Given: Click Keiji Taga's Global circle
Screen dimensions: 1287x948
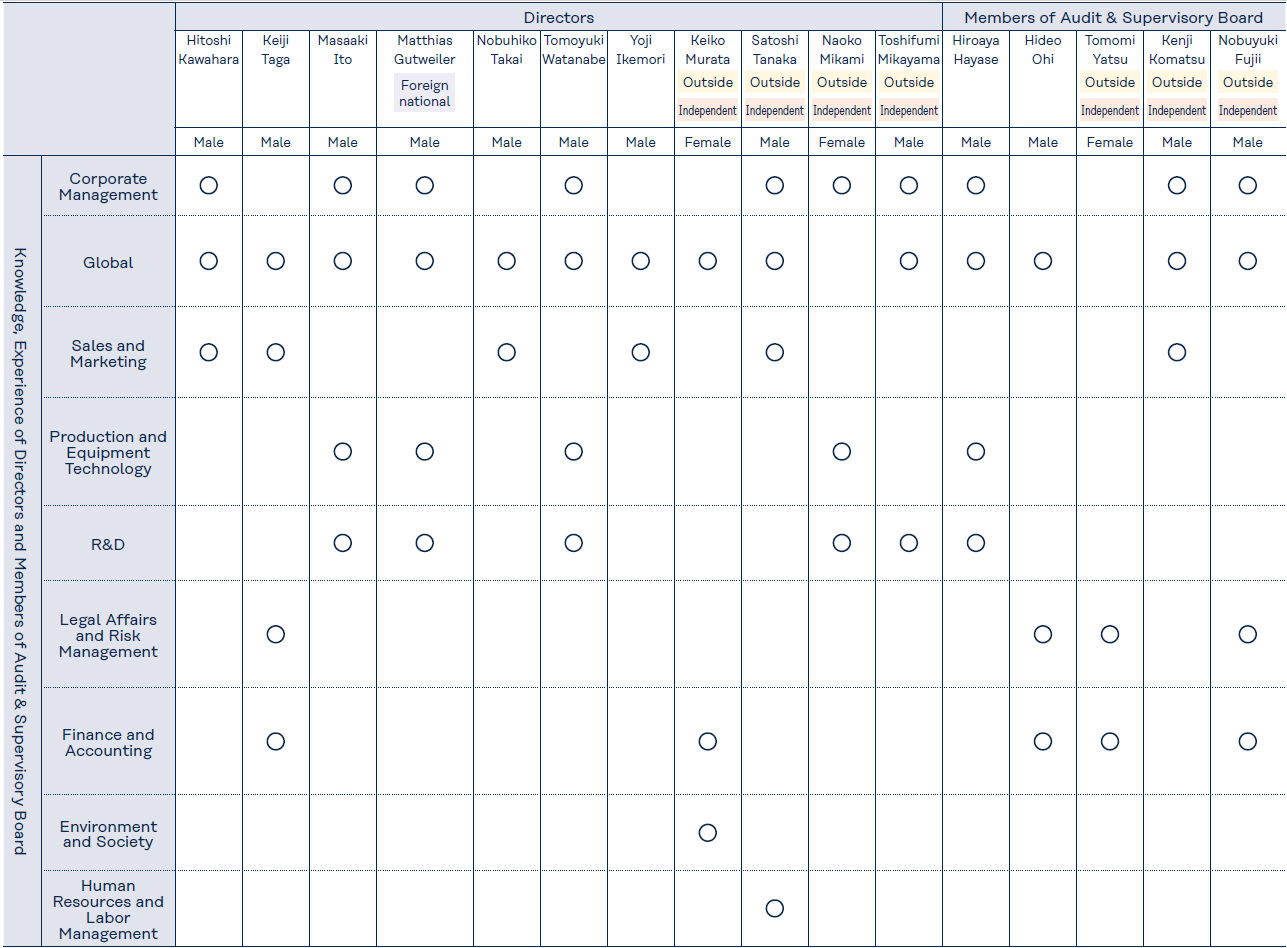Looking at the screenshot, I should [276, 261].
